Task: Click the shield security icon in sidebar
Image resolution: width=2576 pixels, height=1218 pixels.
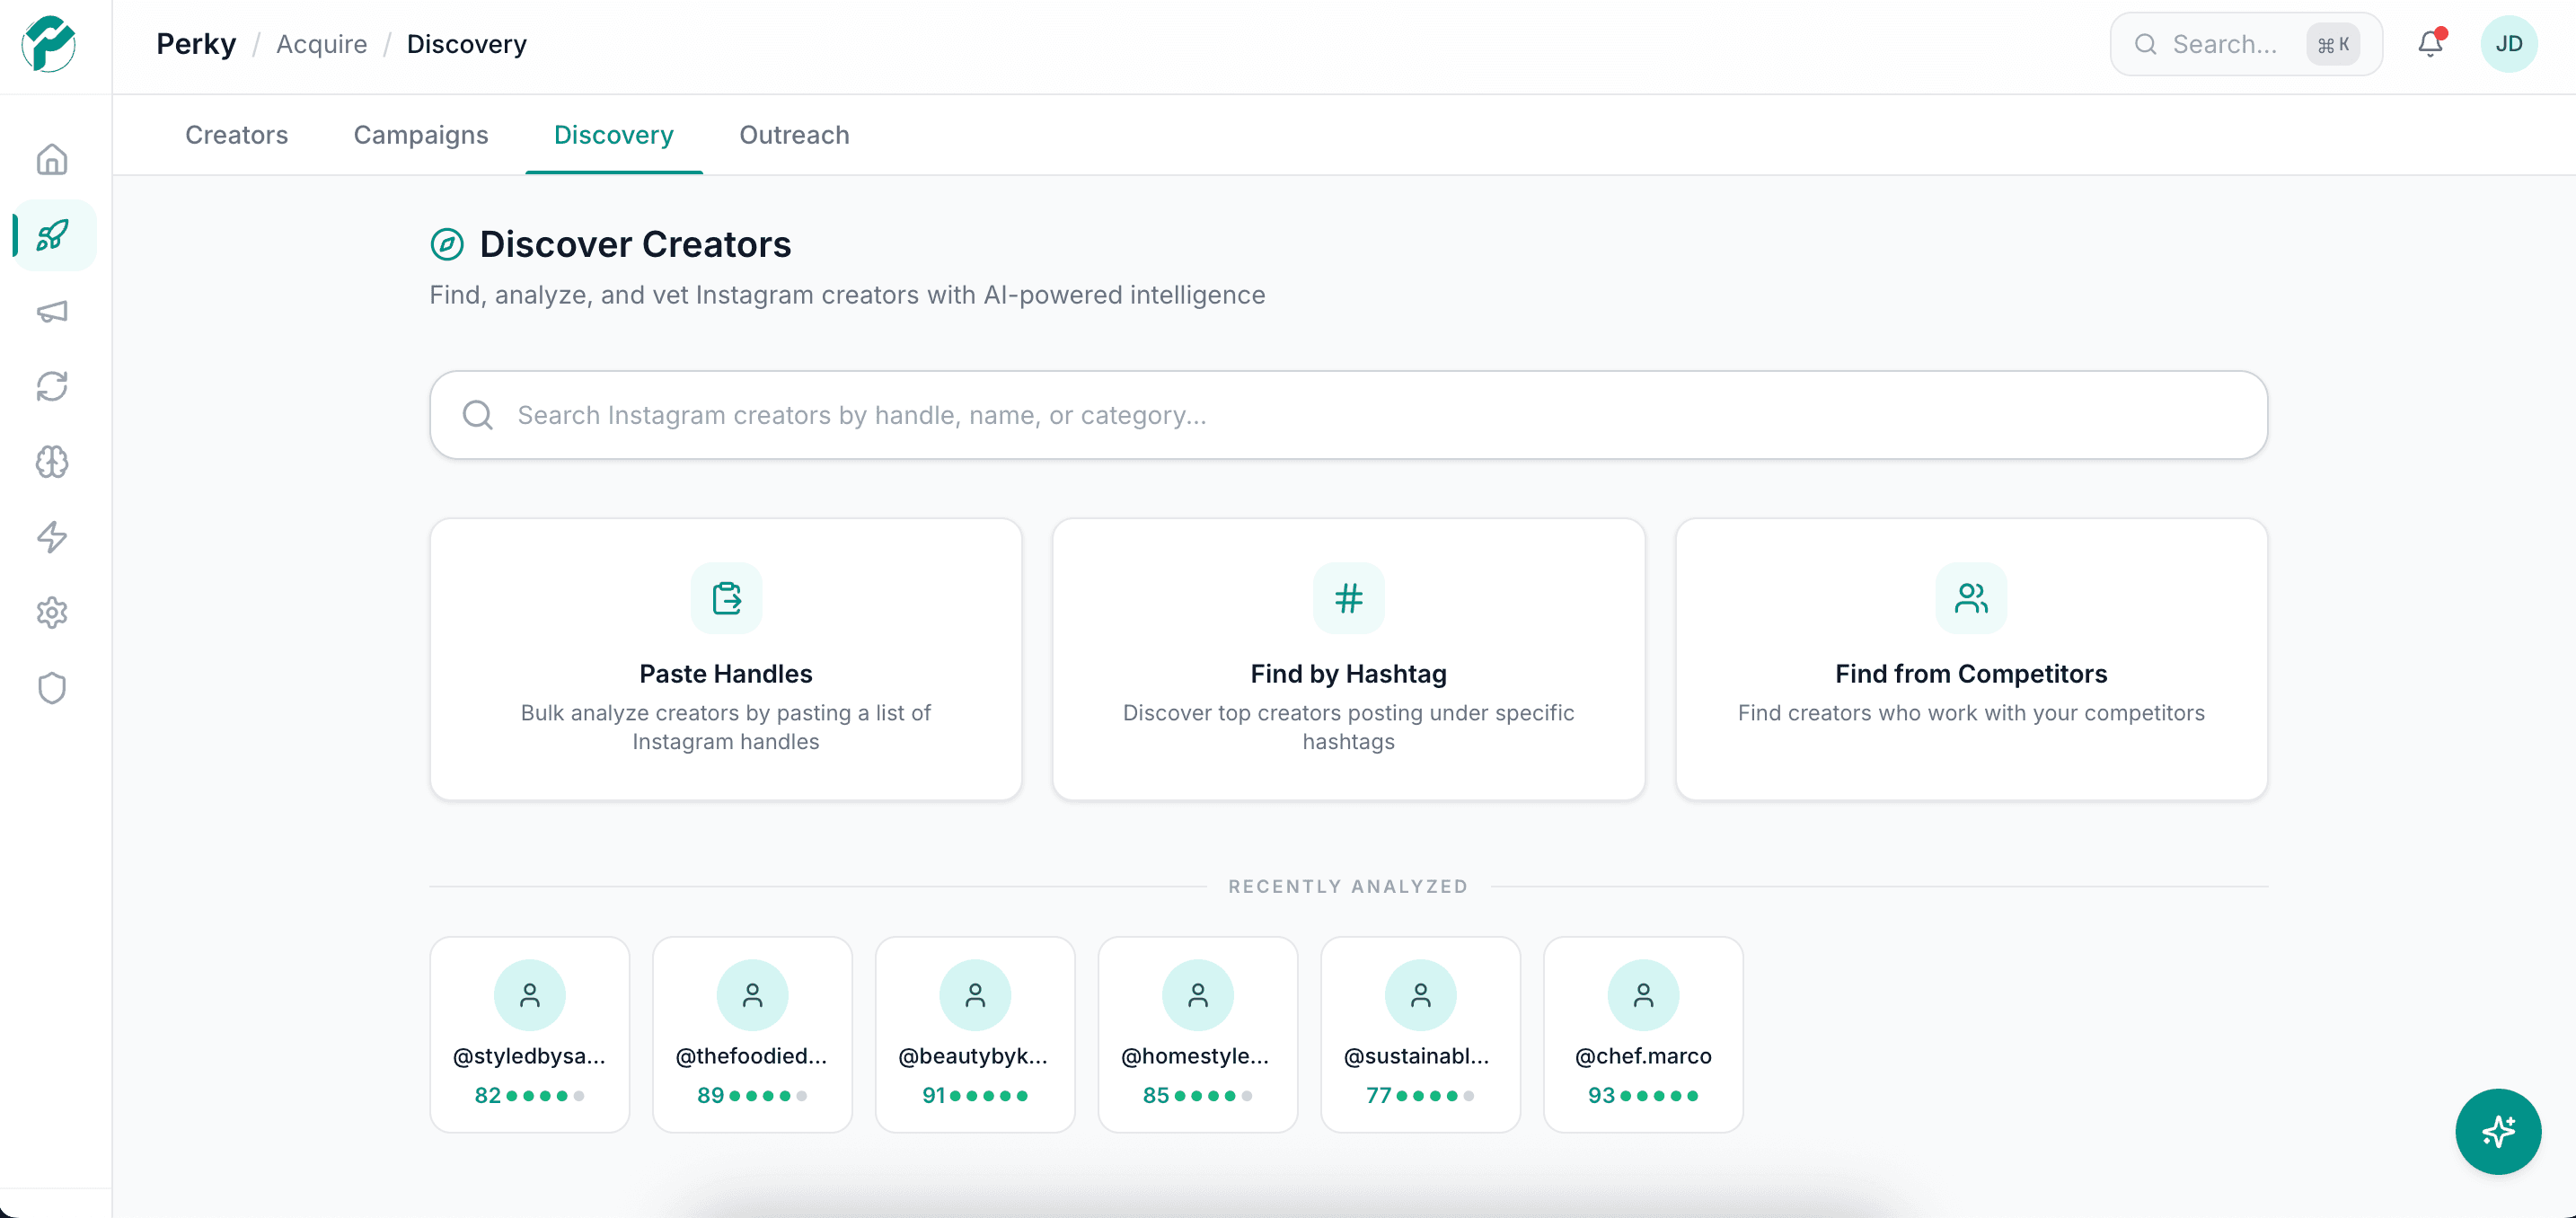Action: point(51,687)
